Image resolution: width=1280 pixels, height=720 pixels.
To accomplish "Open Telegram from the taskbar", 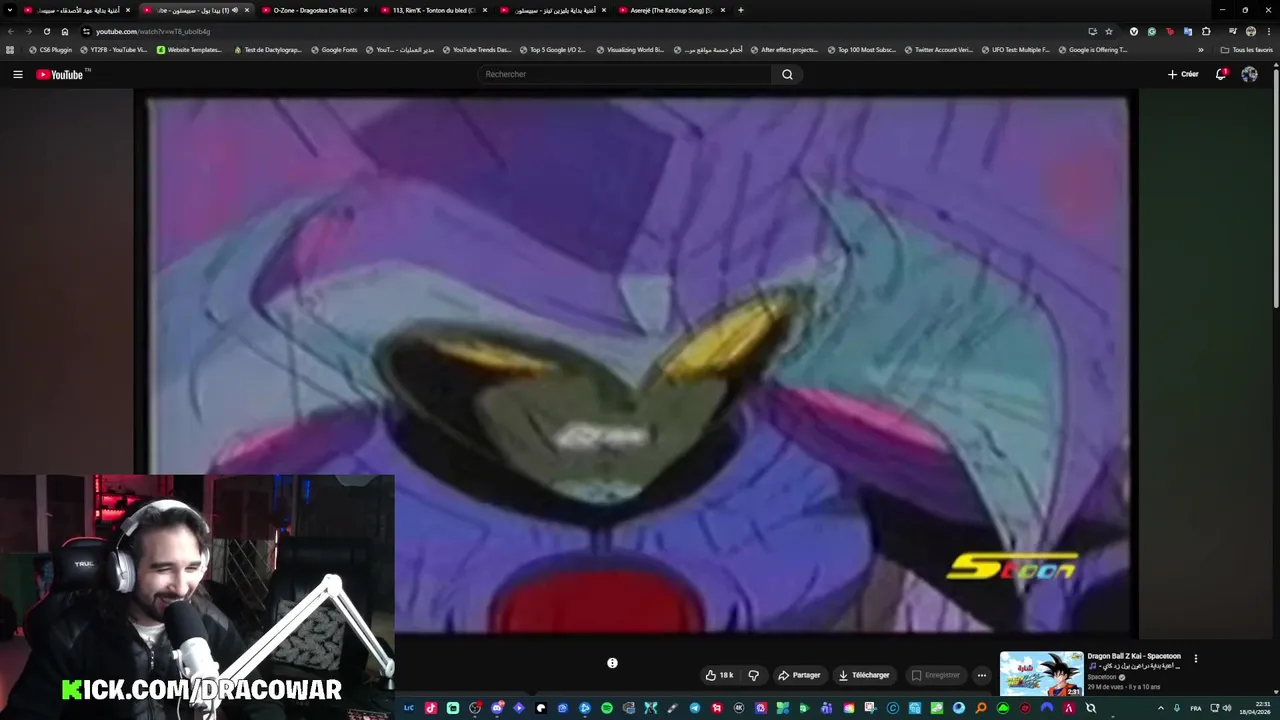I will (x=694, y=708).
